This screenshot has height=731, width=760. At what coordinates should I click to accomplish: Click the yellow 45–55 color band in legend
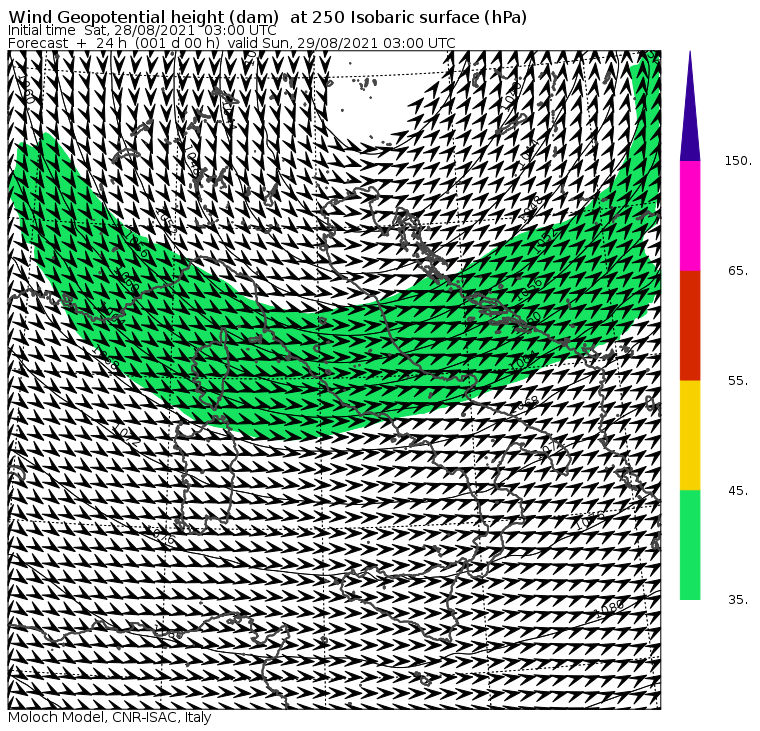tap(690, 435)
